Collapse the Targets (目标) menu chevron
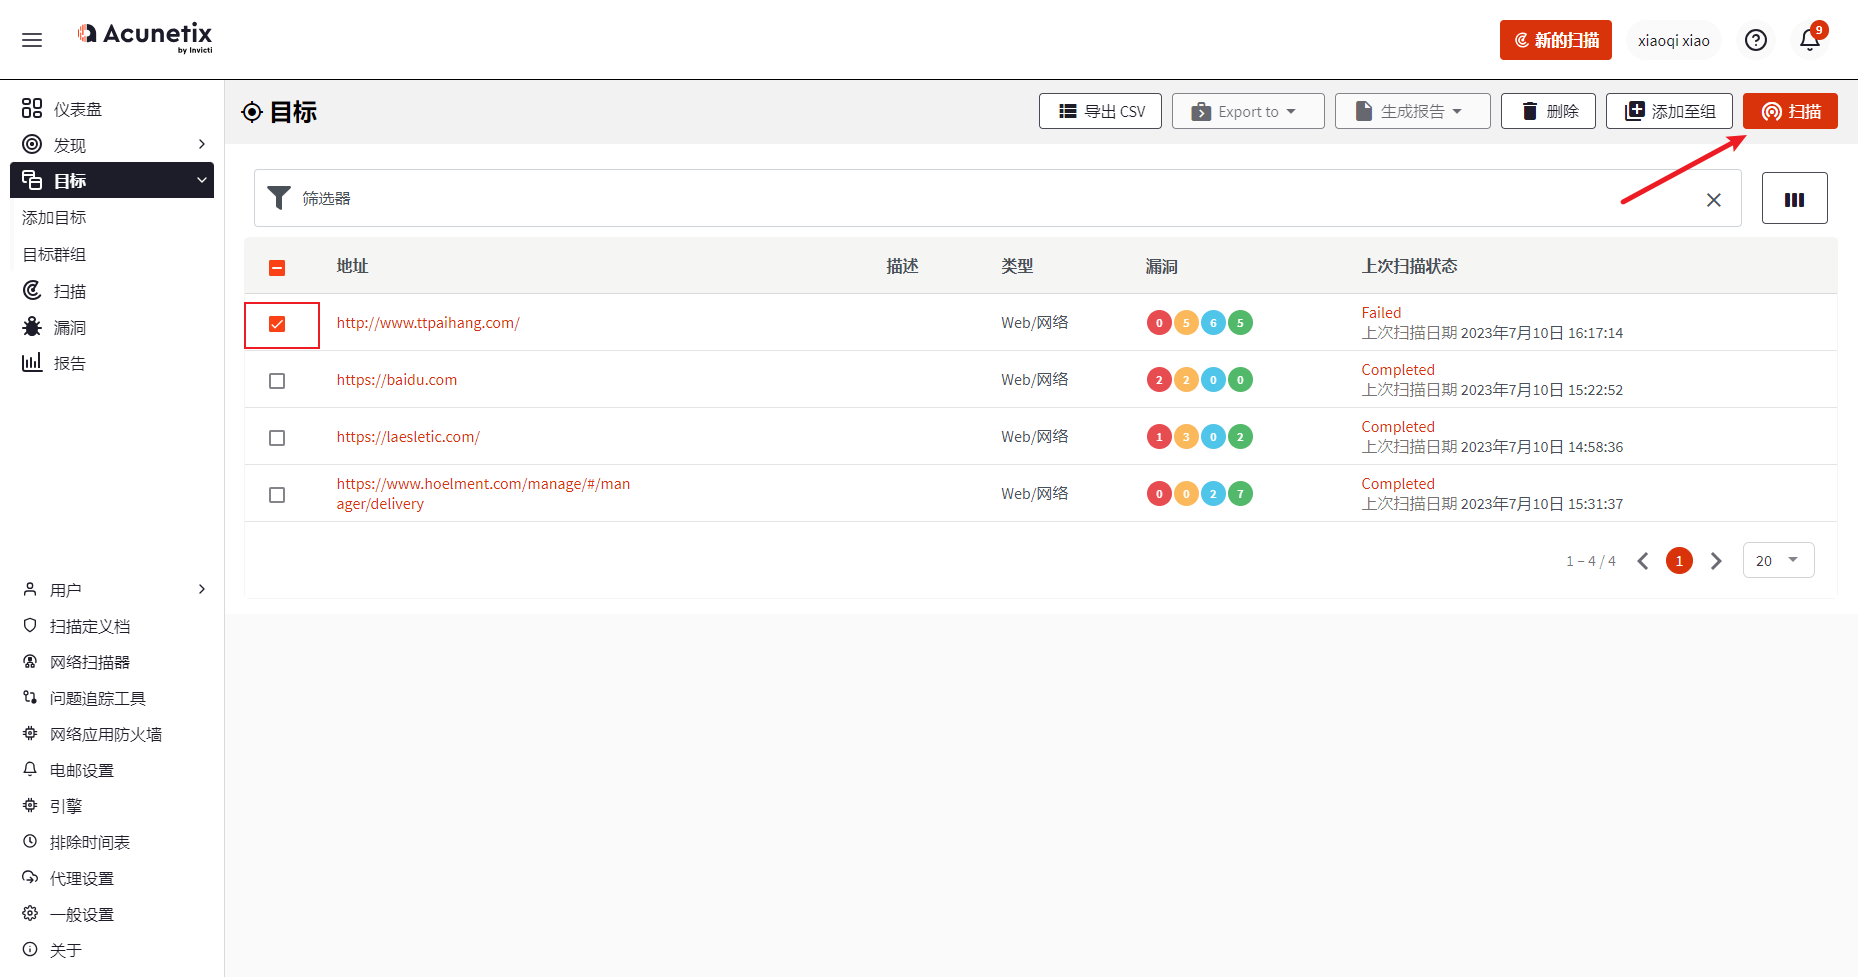Image resolution: width=1858 pixels, height=977 pixels. (x=201, y=180)
